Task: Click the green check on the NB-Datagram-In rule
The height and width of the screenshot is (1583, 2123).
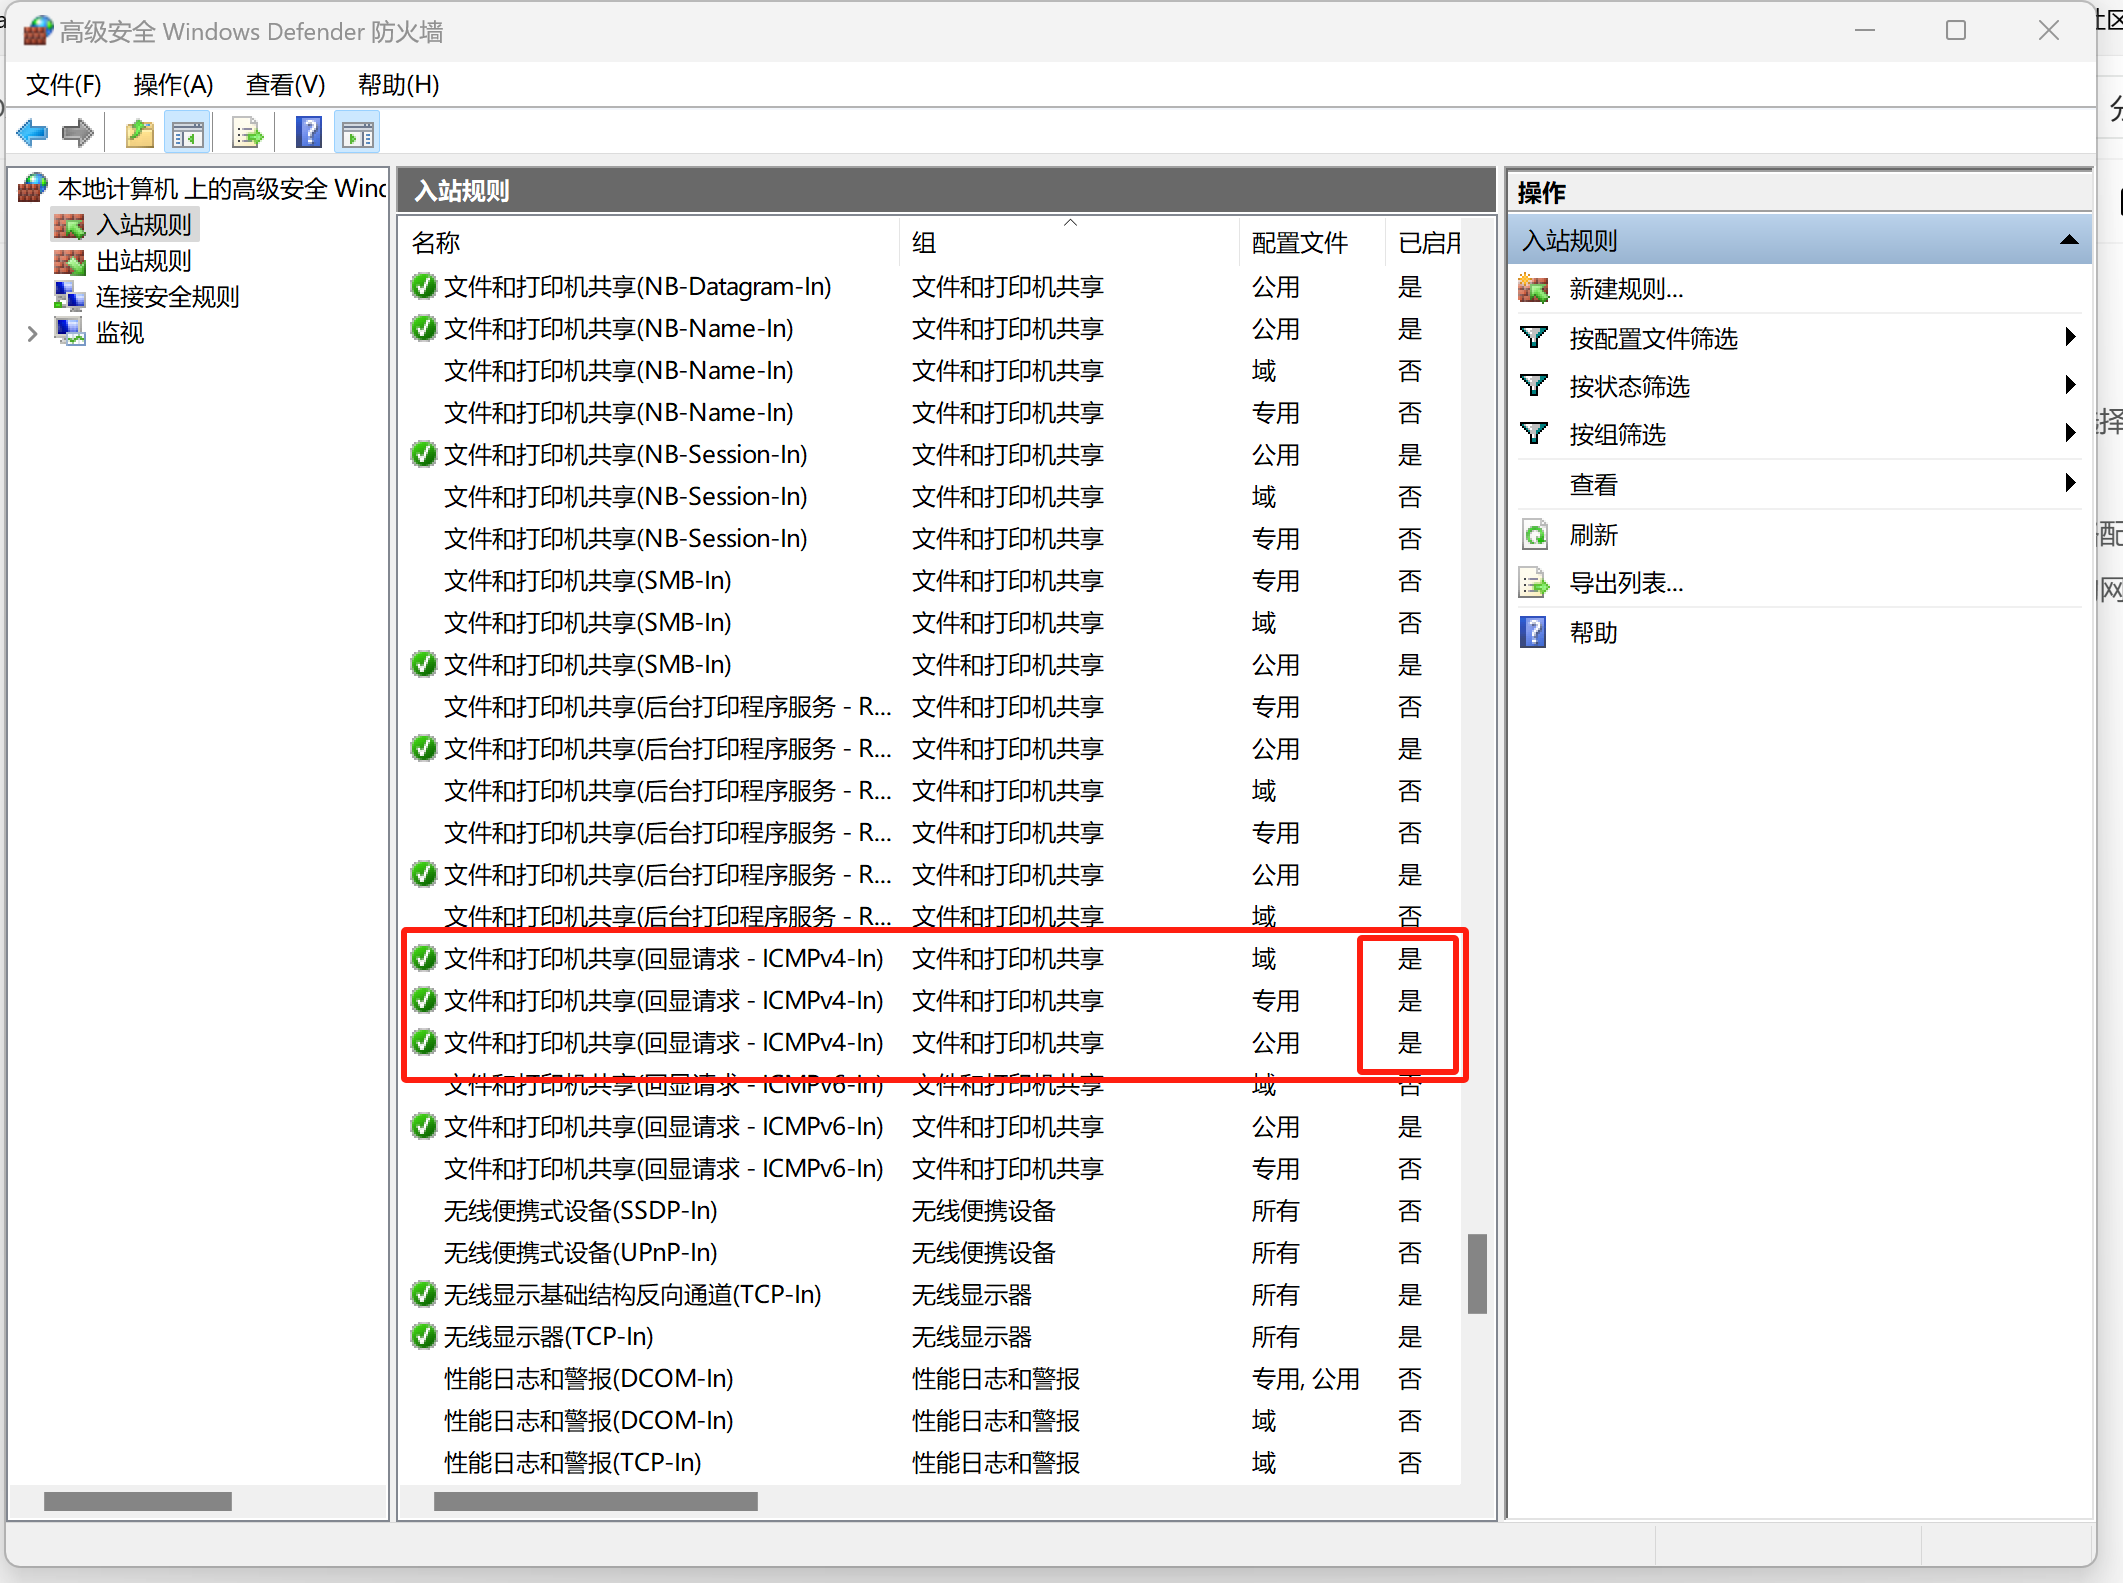Action: point(424,287)
